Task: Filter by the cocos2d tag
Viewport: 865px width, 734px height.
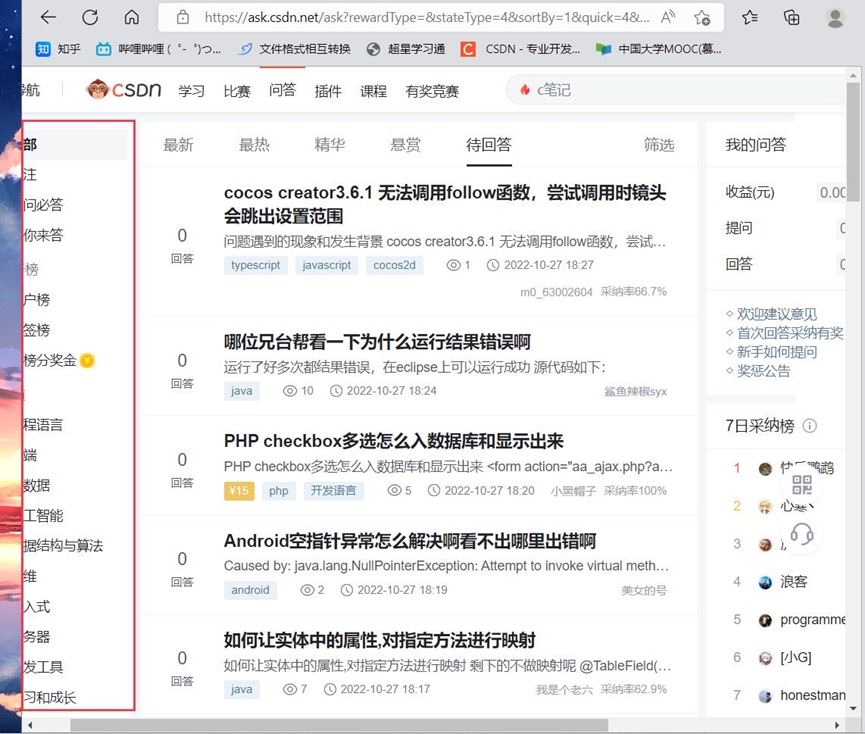Action: coord(394,265)
